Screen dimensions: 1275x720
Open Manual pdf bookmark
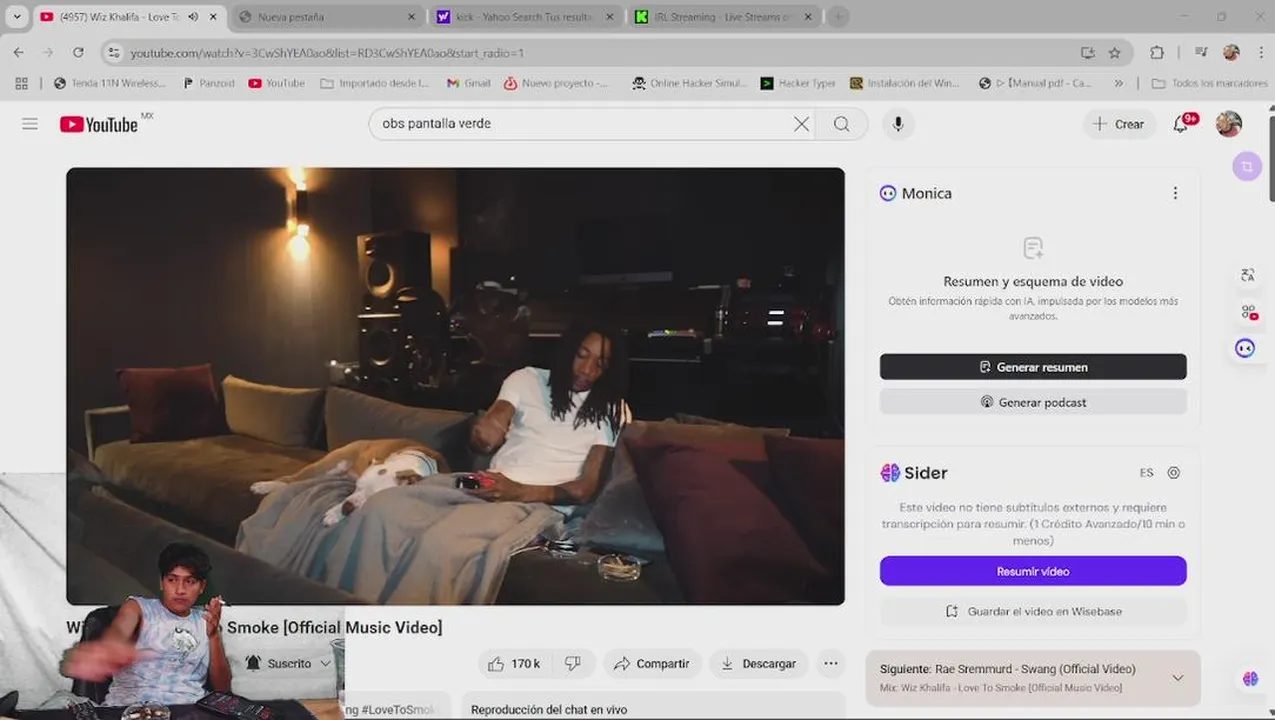(1036, 83)
